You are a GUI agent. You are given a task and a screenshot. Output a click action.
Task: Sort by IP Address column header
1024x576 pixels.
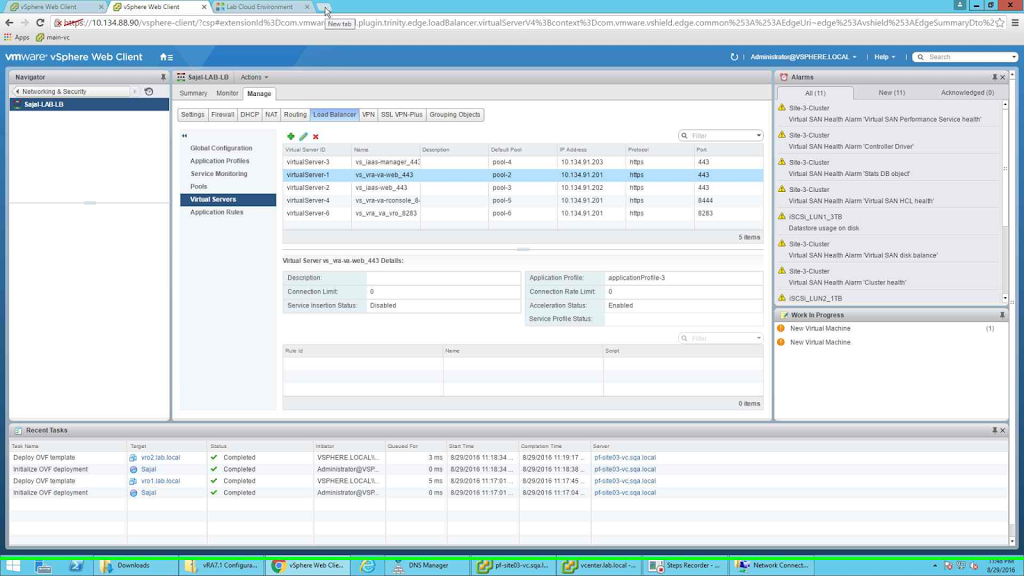(591, 150)
